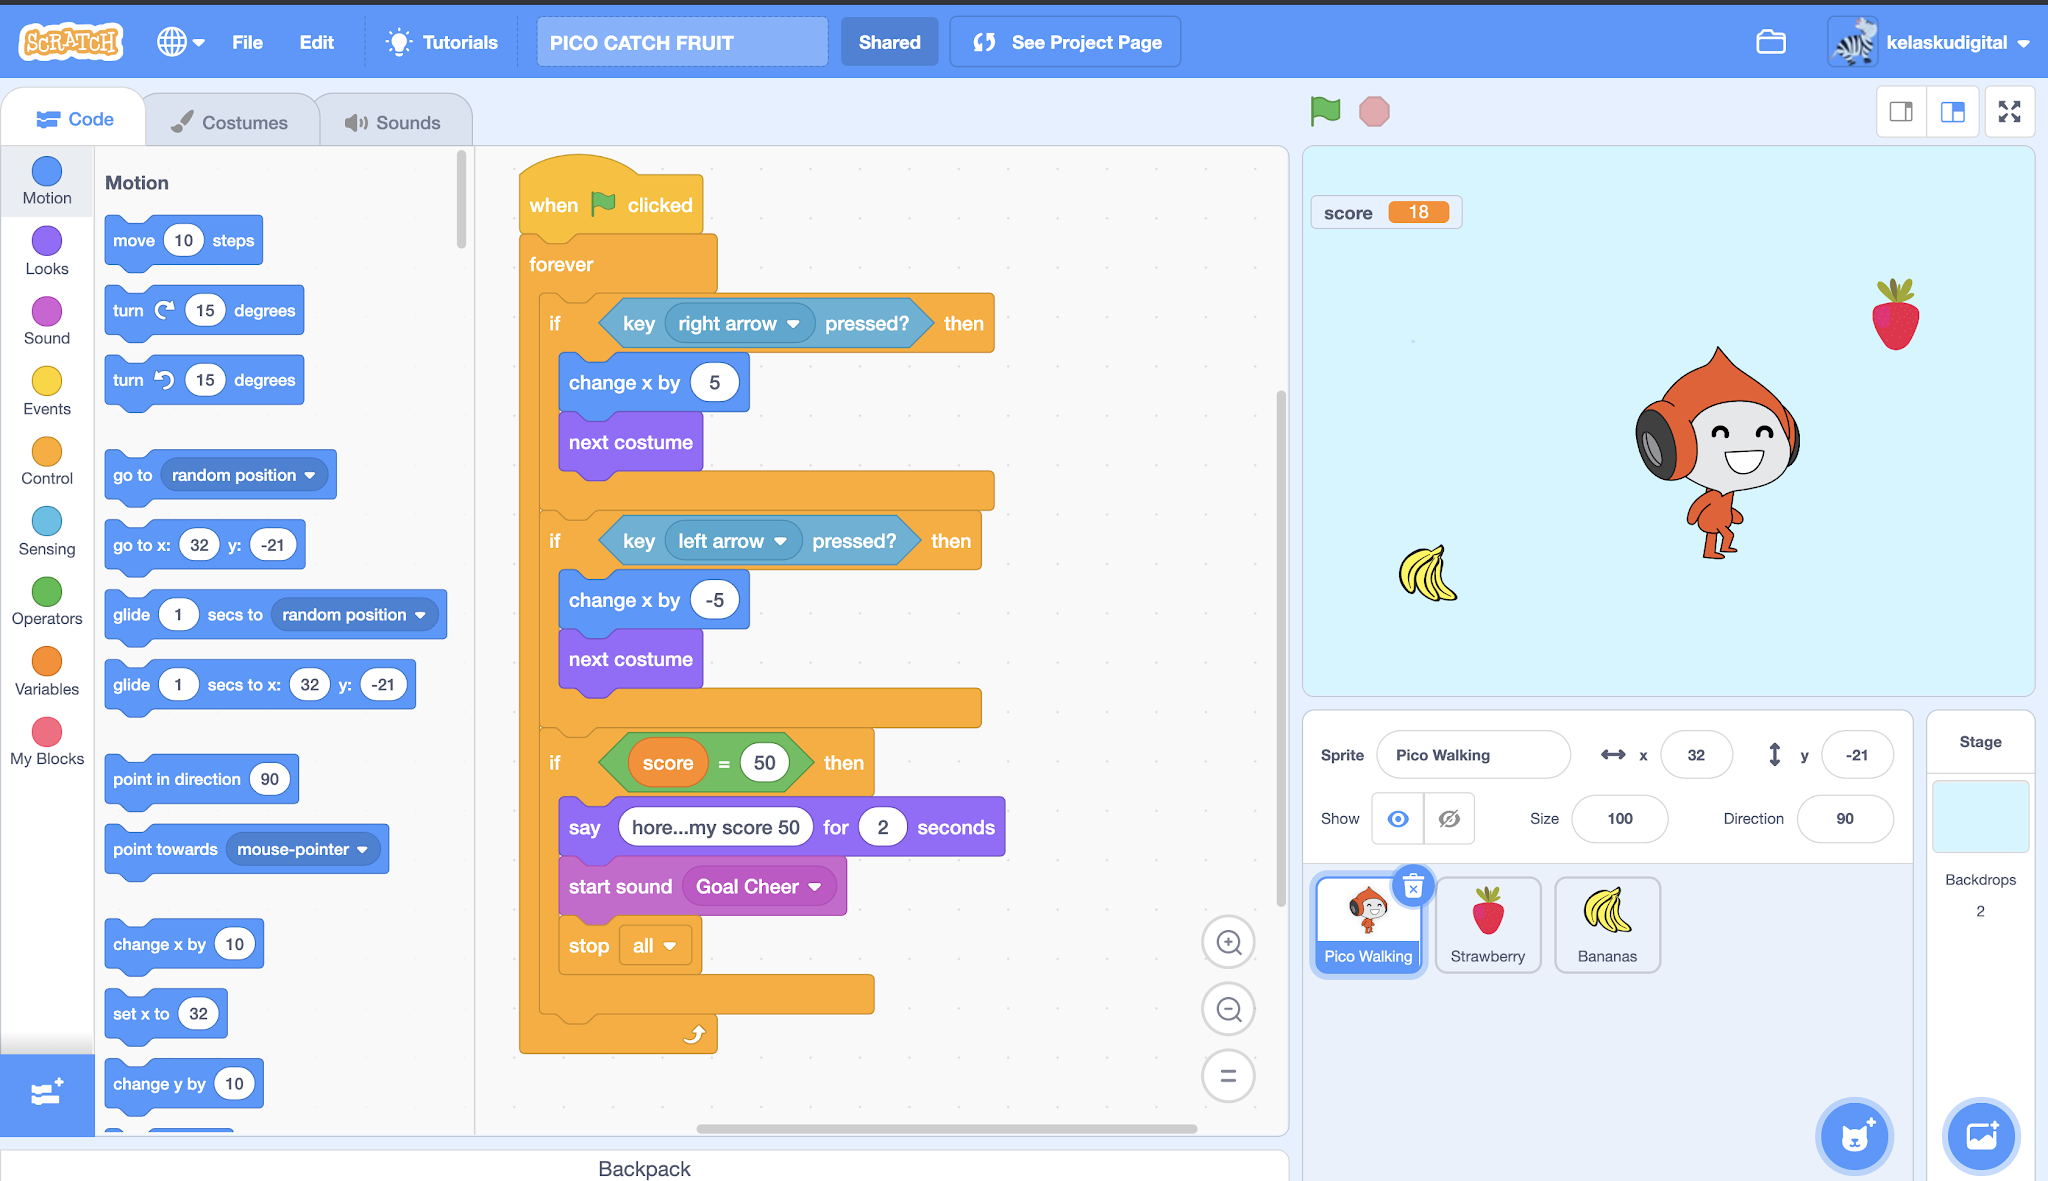This screenshot has height=1181, width=2048.
Task: Stop the project with the stop sign
Action: coord(1374,111)
